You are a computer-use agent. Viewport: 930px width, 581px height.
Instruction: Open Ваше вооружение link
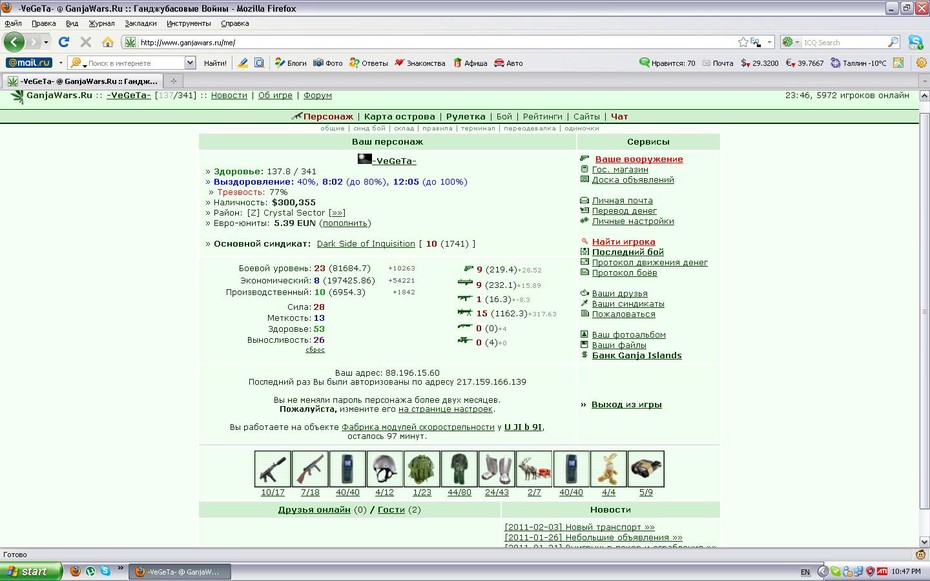(639, 159)
